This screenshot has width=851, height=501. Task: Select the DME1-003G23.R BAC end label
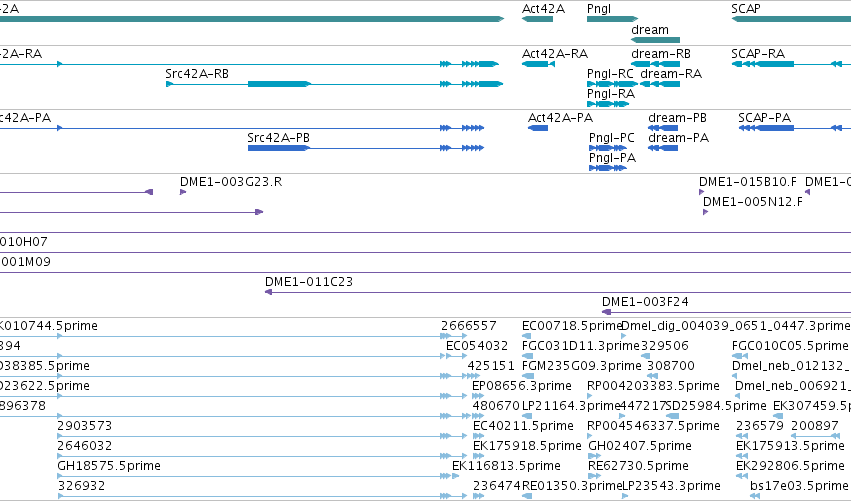231,182
